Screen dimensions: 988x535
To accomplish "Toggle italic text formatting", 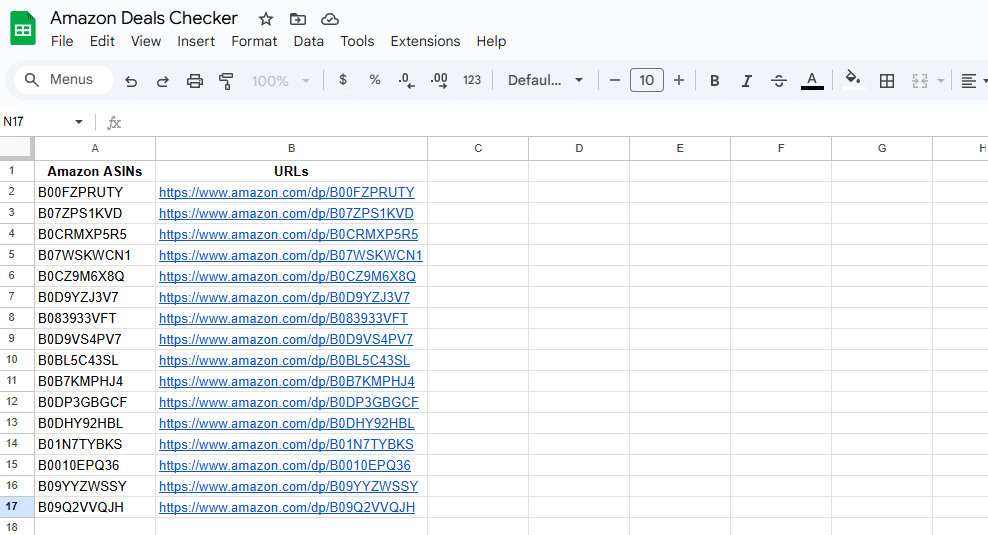I will (x=746, y=81).
